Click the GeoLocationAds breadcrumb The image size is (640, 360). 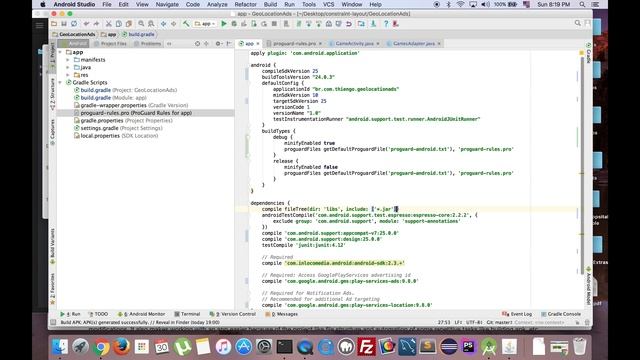pos(74,34)
